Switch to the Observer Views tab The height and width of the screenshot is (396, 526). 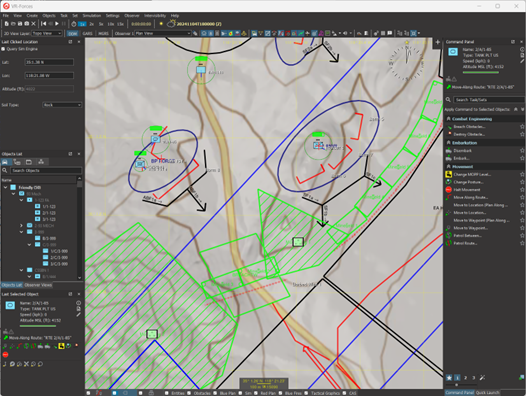point(38,285)
